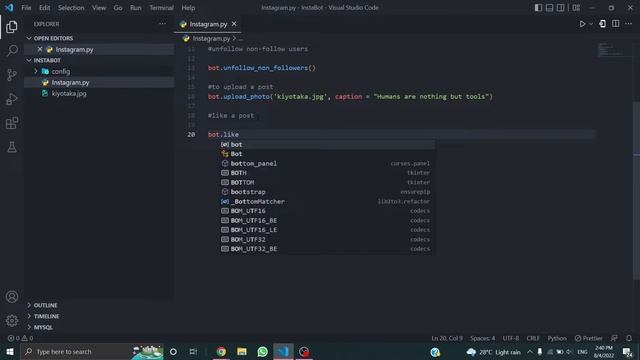Close the Instagram.py editor tab

coord(234,24)
